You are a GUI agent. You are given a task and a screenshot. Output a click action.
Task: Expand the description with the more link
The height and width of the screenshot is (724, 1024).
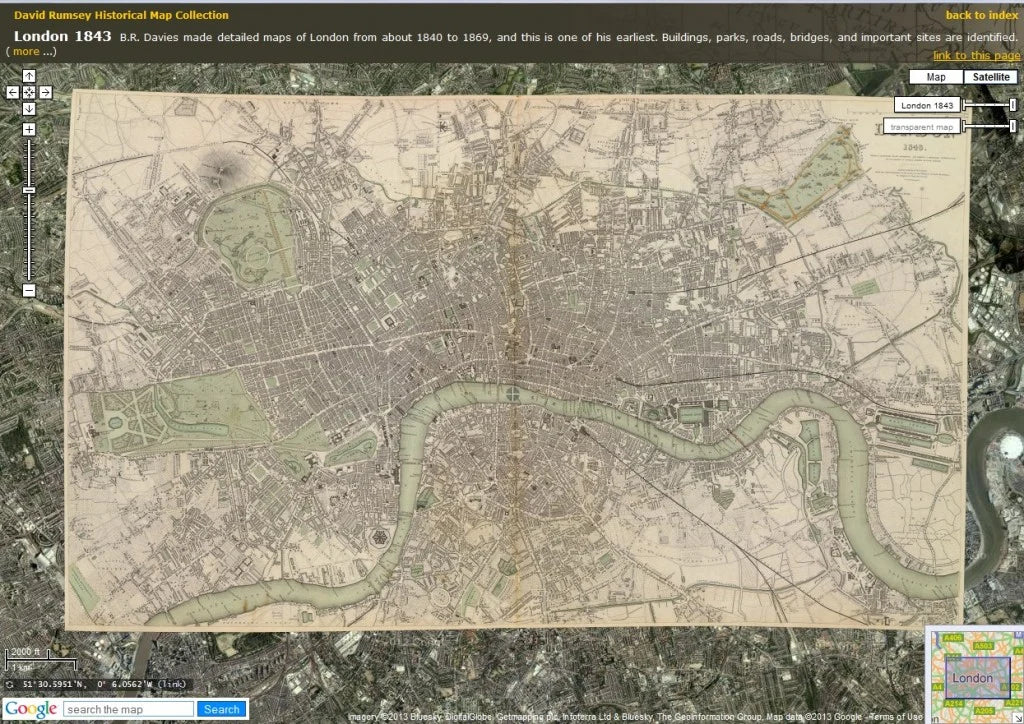(x=26, y=52)
